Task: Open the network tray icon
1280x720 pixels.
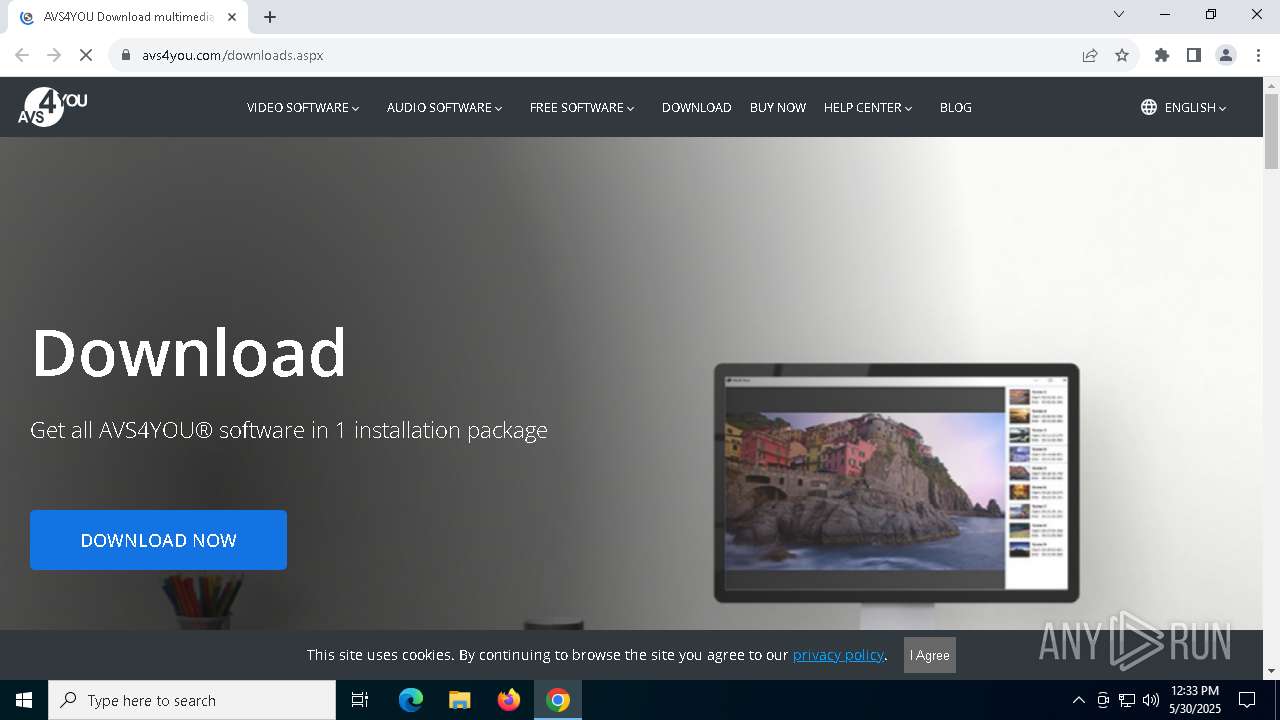Action: (1127, 700)
